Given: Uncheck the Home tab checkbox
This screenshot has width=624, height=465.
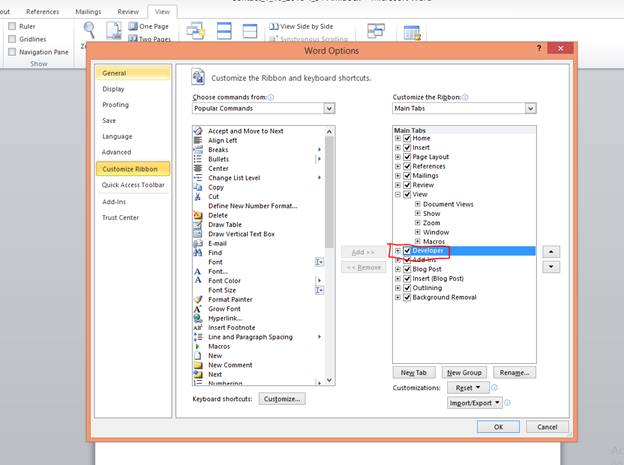Looking at the screenshot, I should pos(407,138).
